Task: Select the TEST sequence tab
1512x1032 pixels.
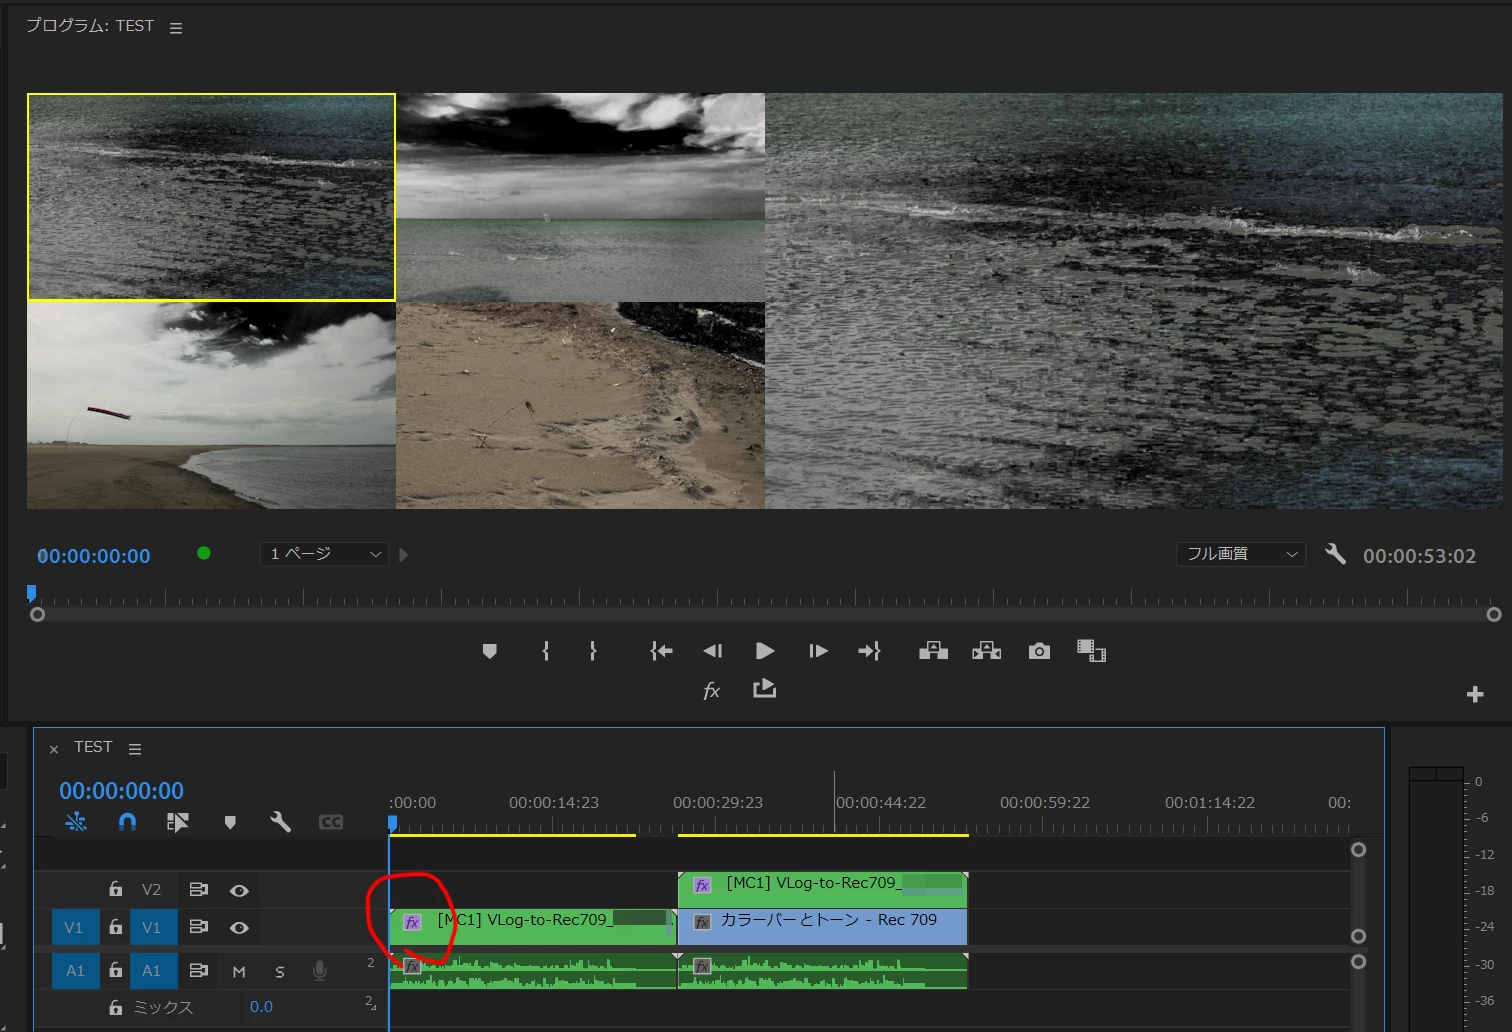Action: 93,747
